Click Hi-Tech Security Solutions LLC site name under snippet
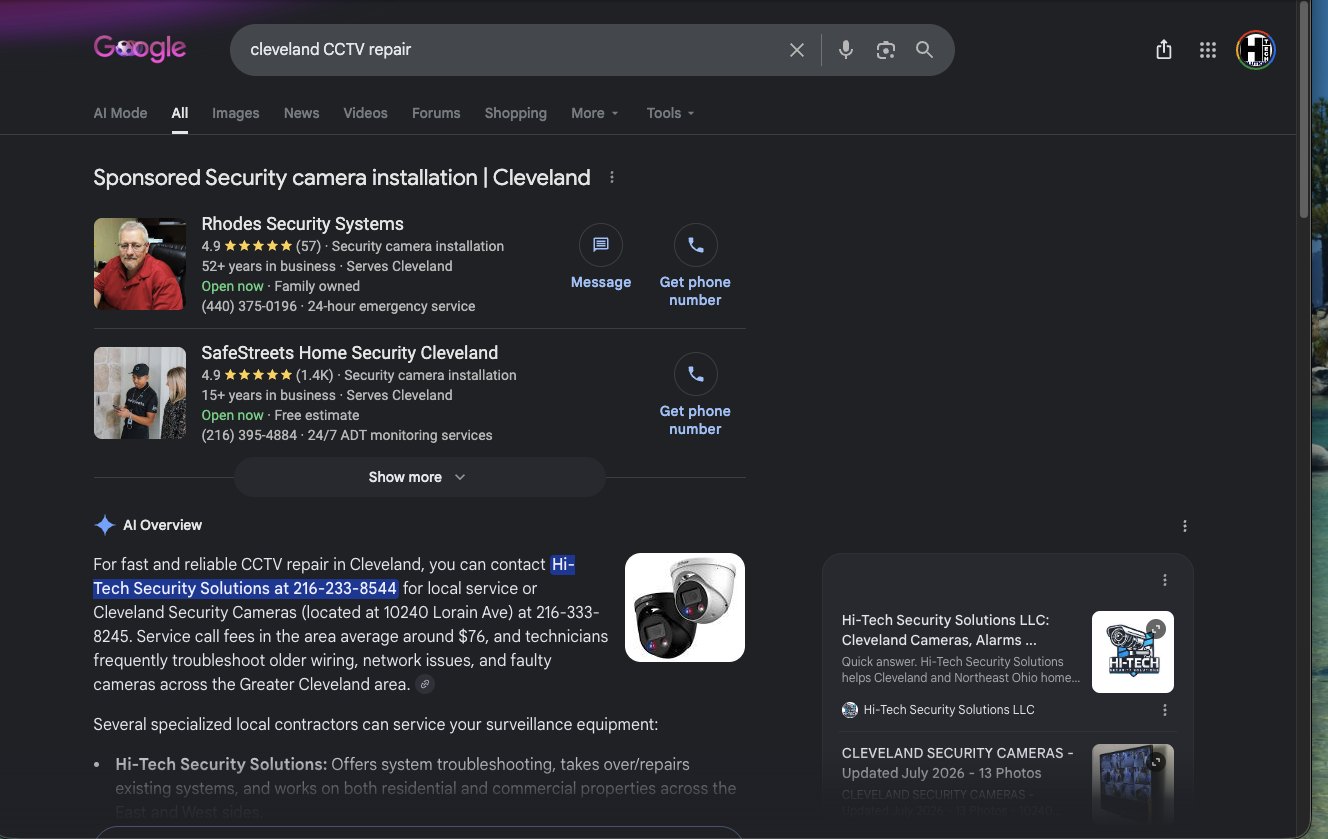 coord(949,710)
